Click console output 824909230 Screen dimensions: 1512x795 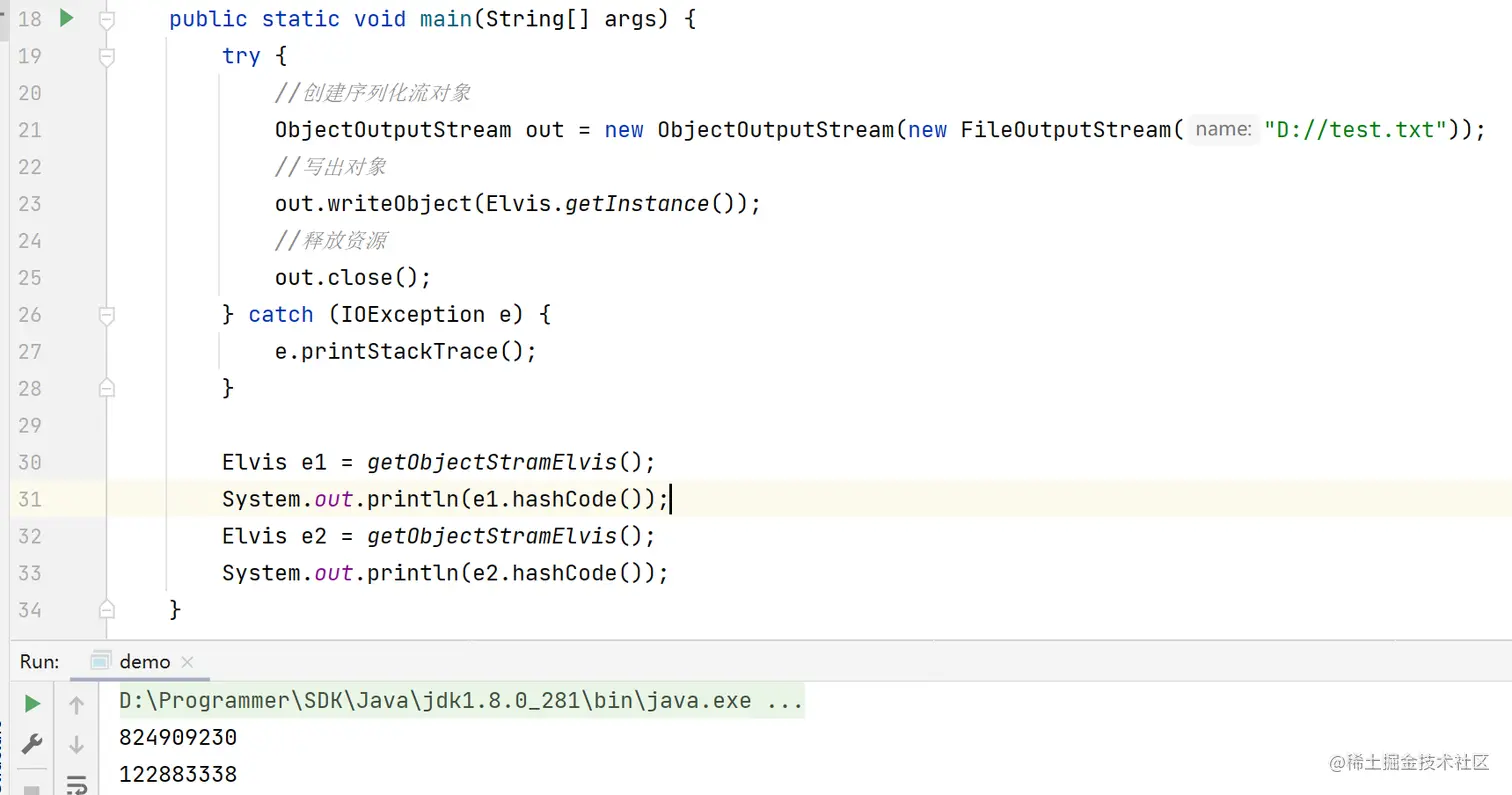click(178, 739)
